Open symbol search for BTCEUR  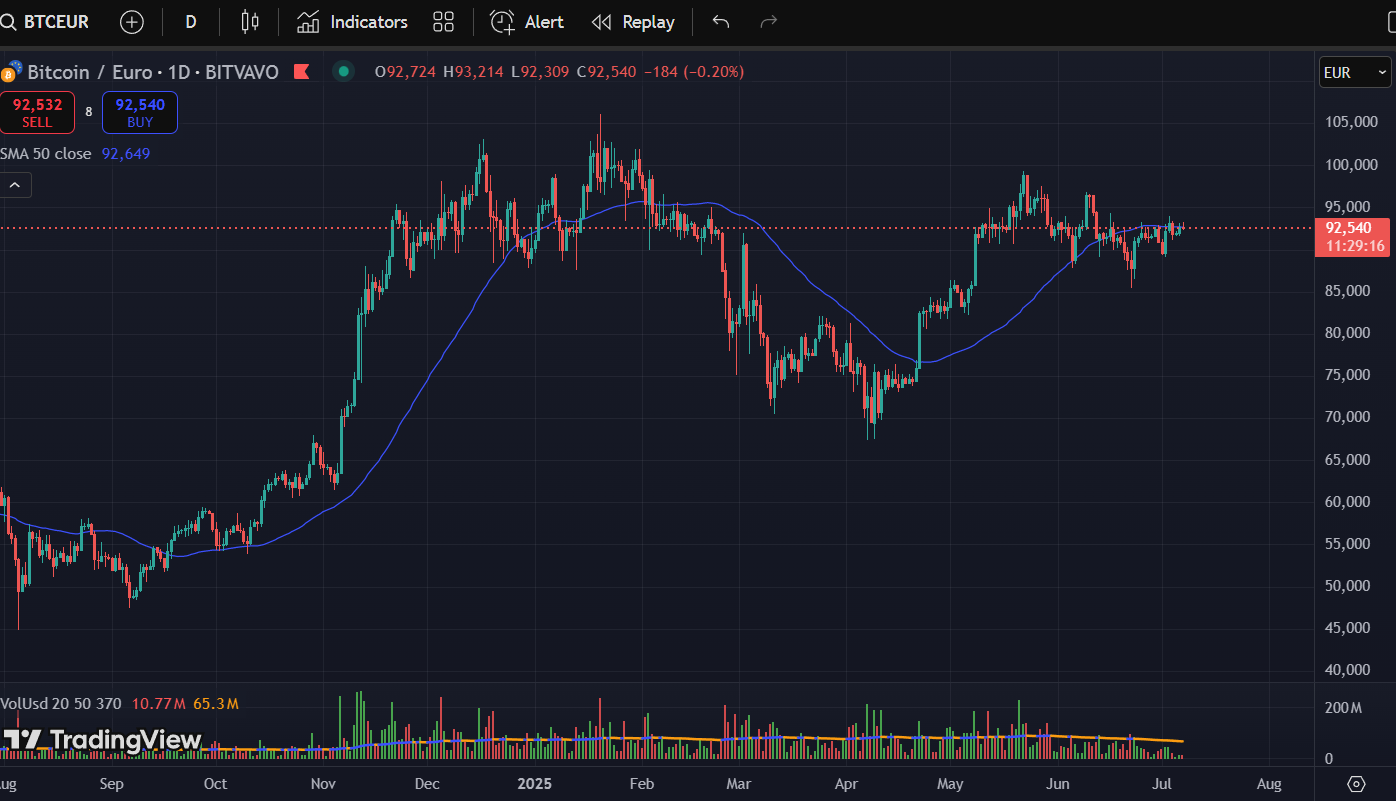point(46,22)
